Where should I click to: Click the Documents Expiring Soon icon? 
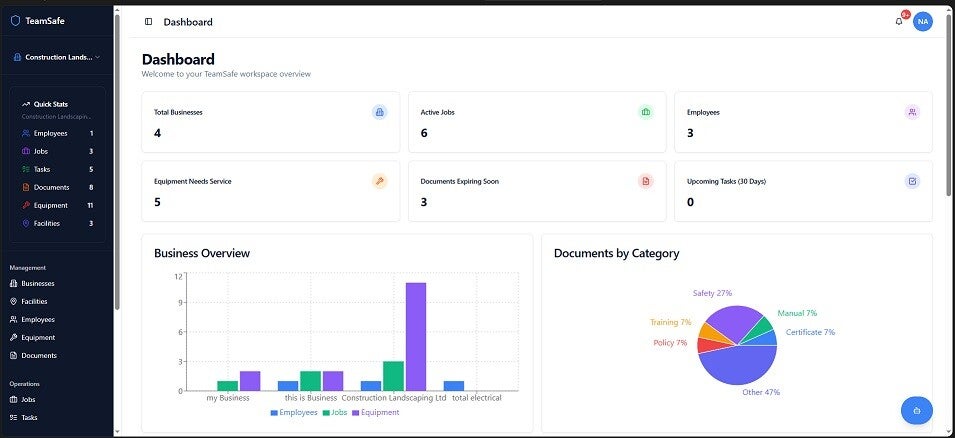click(x=646, y=181)
